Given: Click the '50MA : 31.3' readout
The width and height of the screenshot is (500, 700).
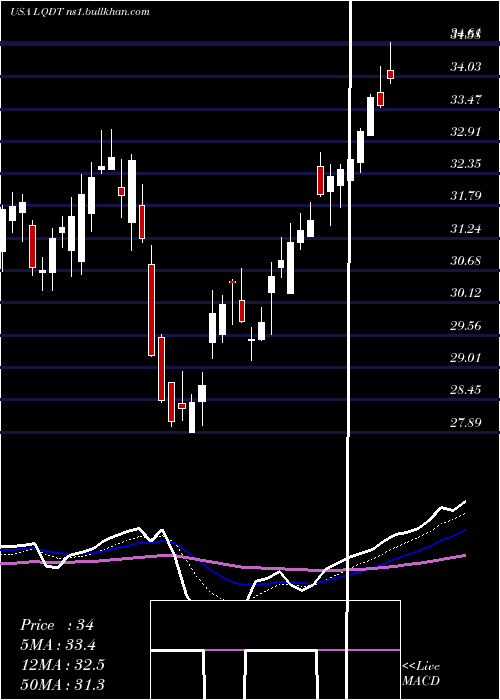Looking at the screenshot, I should click(62, 684).
